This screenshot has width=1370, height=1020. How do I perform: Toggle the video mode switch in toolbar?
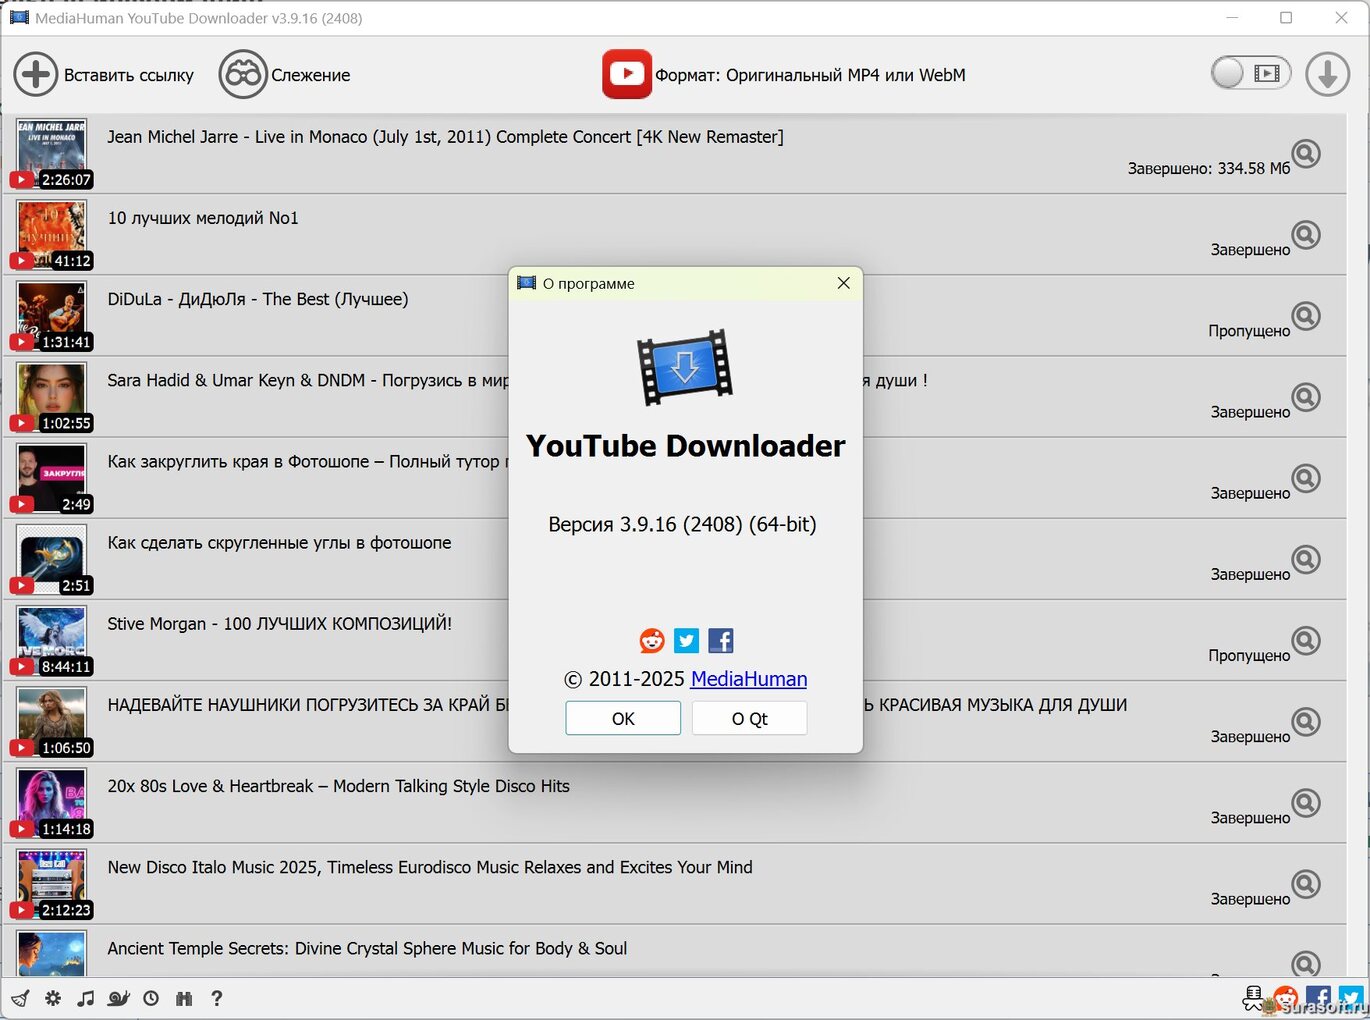(1250, 73)
